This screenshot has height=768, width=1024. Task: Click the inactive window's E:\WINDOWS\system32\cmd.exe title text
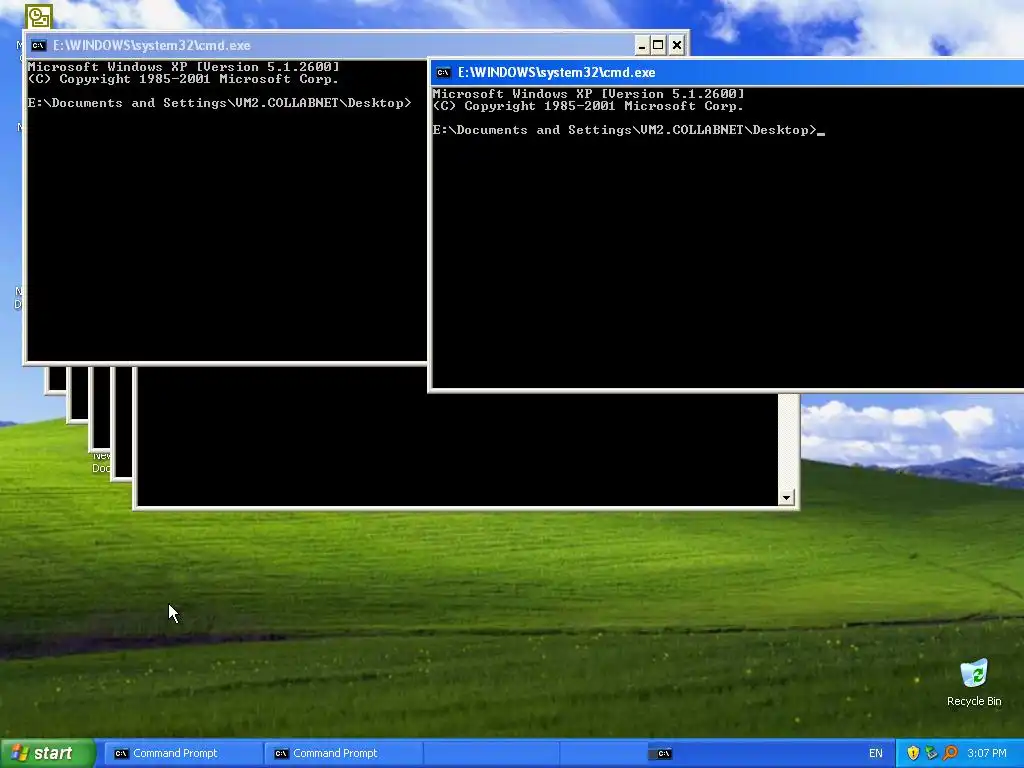[152, 45]
